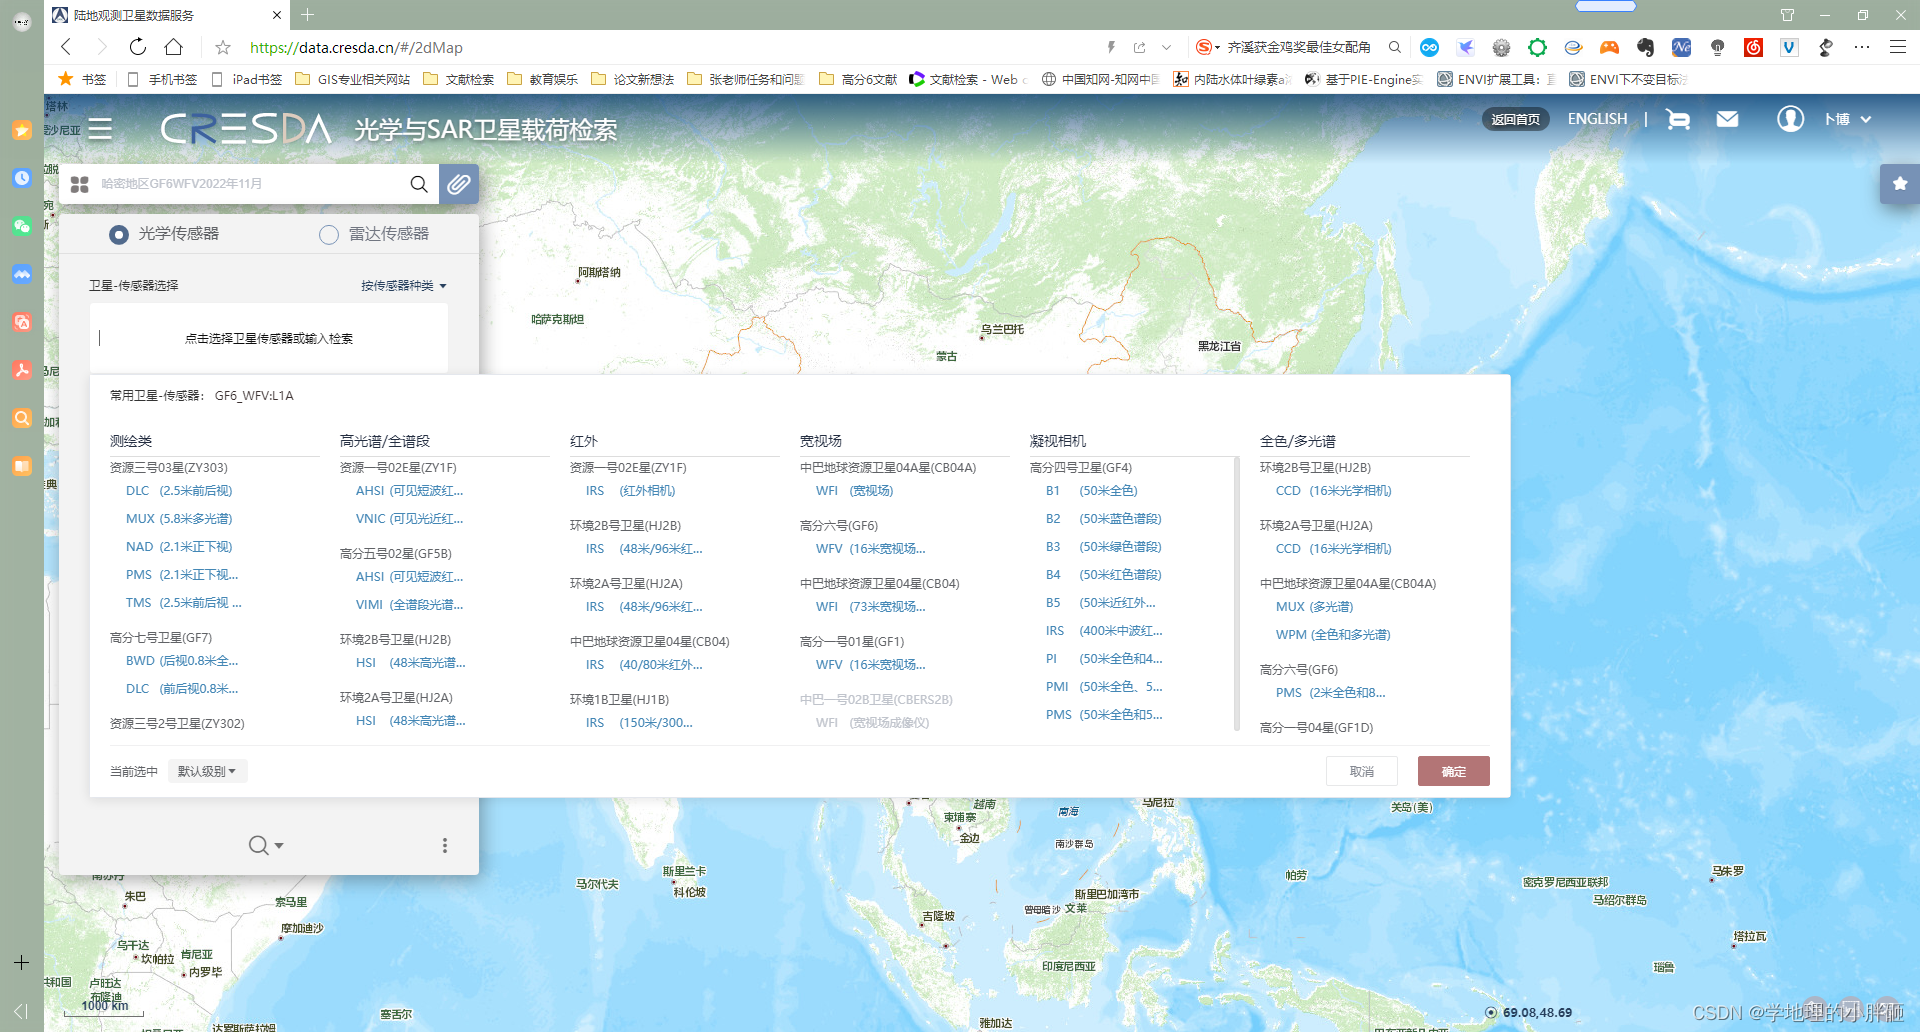
Task: Expand the user account dropdown arrow
Action: pos(1866,119)
